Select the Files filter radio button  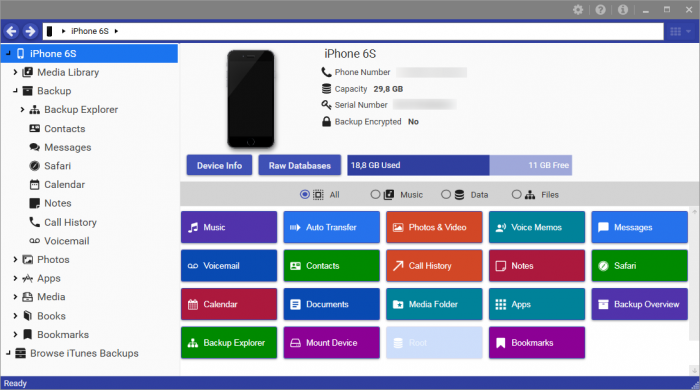[x=517, y=195]
